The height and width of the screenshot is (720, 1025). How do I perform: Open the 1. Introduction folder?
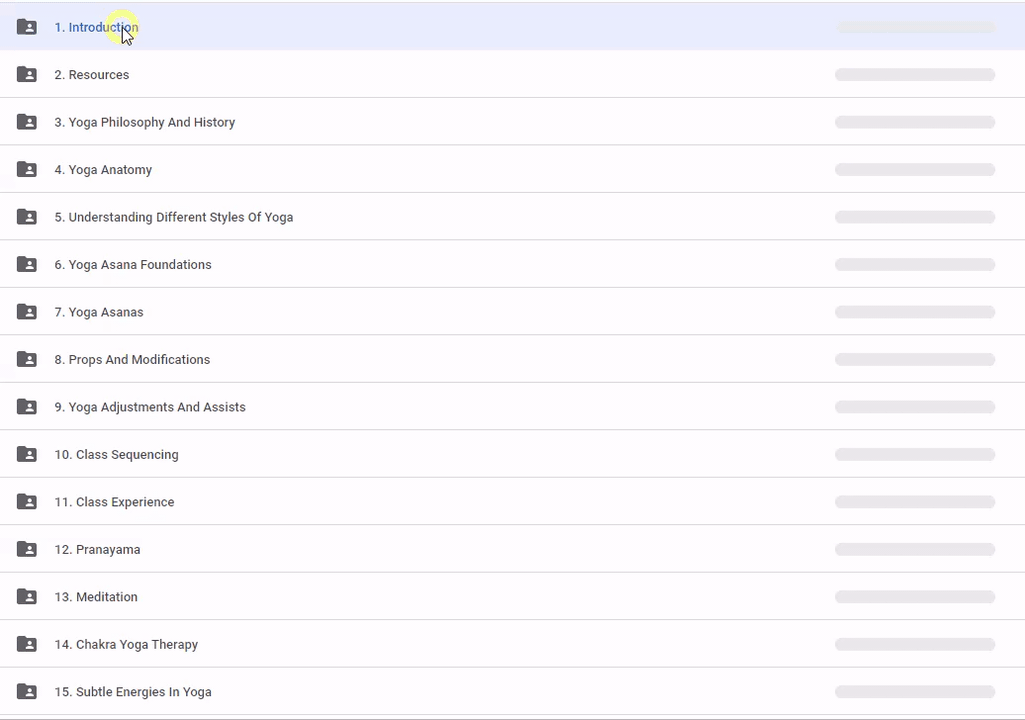[x=96, y=28]
